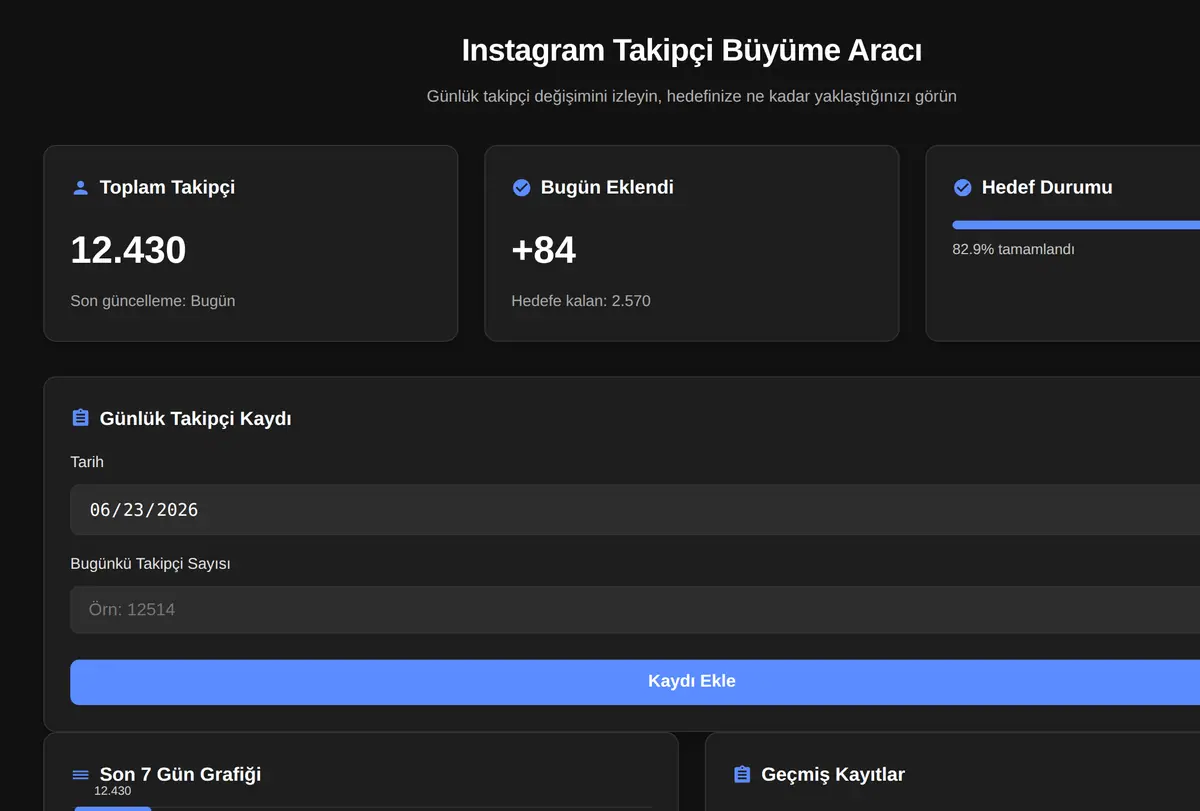Click the +84 value

(544, 250)
